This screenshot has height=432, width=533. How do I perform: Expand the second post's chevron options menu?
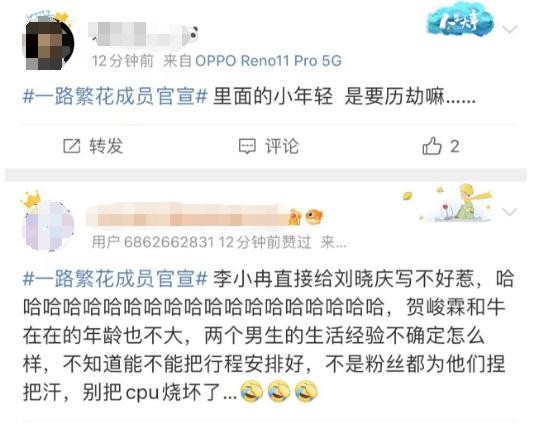510,212
